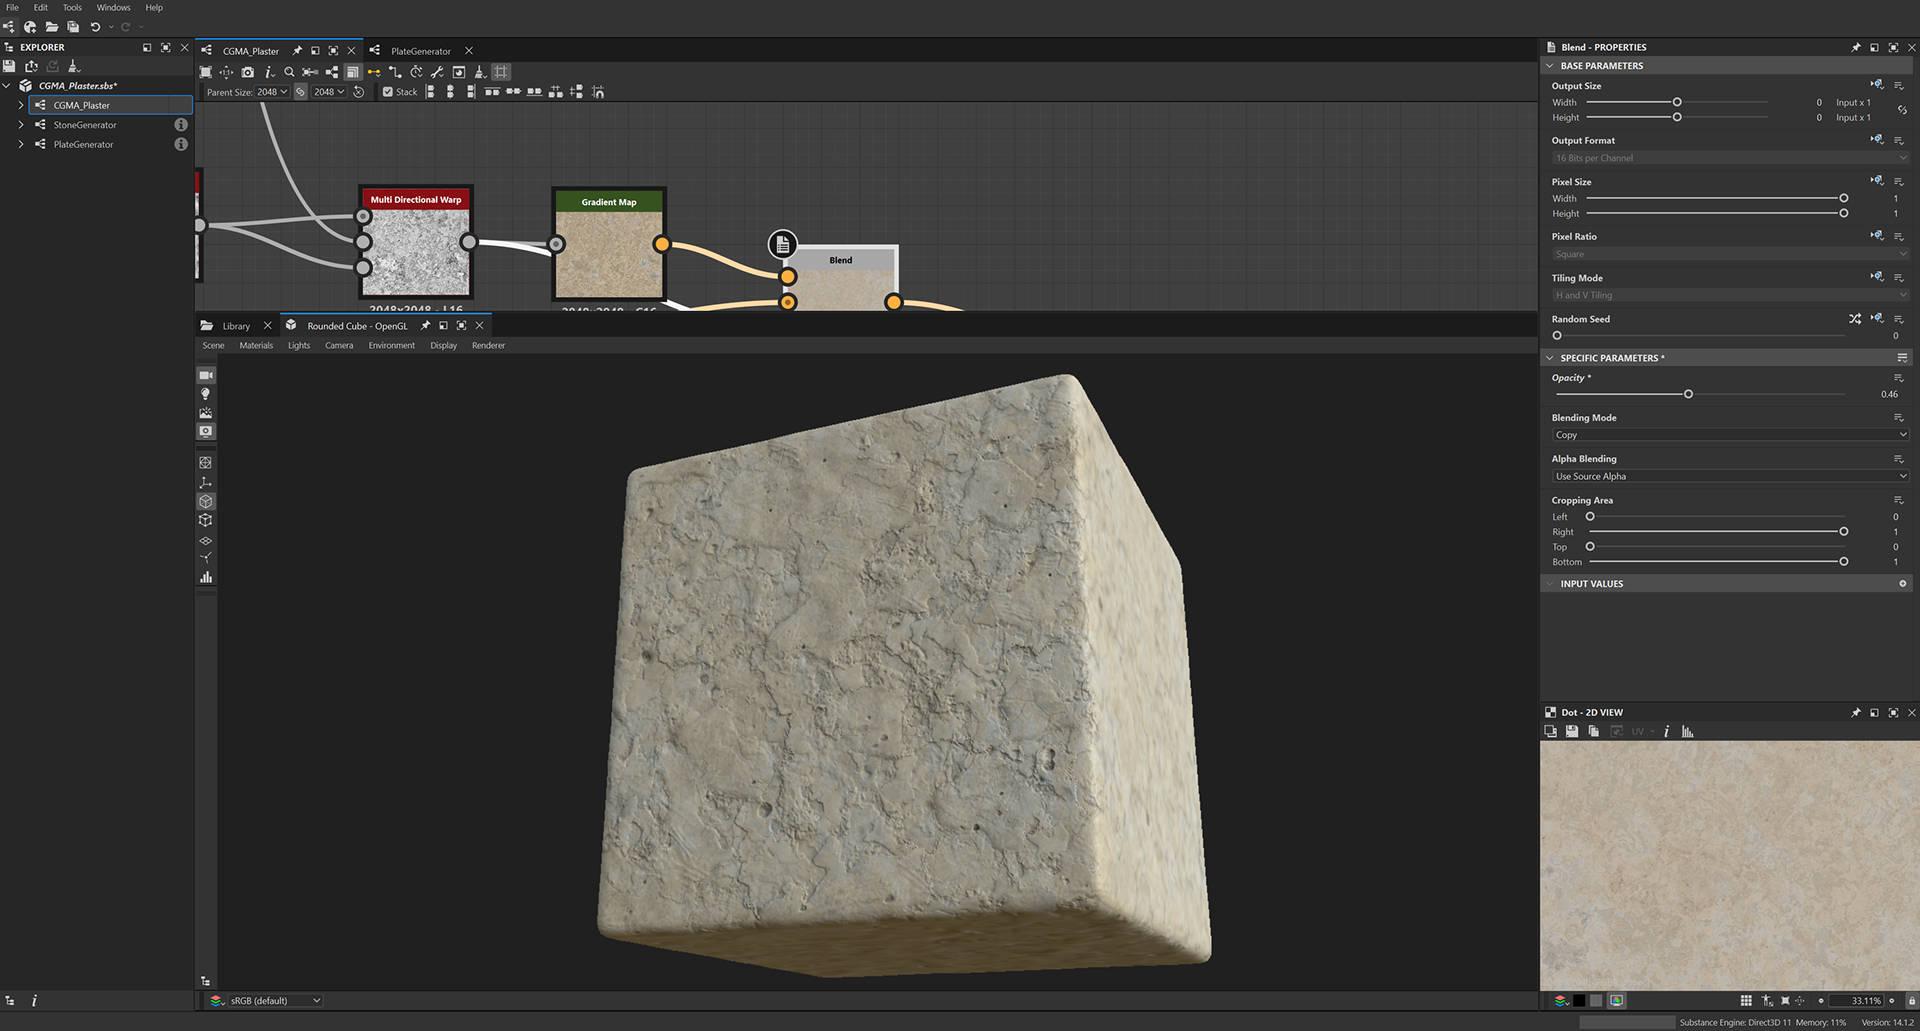Pin the CGMA_Plaster graph tab

tap(297, 50)
